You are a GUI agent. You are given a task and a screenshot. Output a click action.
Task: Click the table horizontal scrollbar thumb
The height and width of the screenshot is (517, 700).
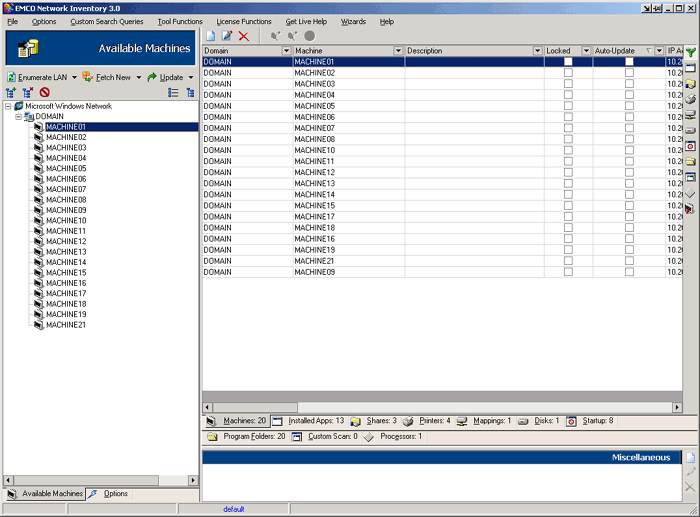pyautogui.click(x=255, y=407)
